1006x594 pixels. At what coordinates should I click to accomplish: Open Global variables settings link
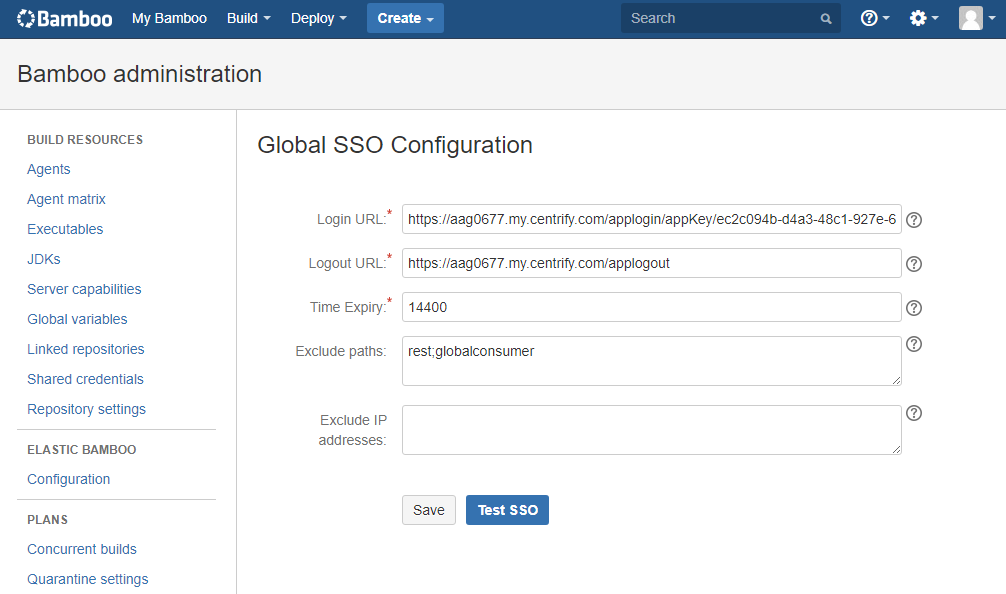point(77,319)
